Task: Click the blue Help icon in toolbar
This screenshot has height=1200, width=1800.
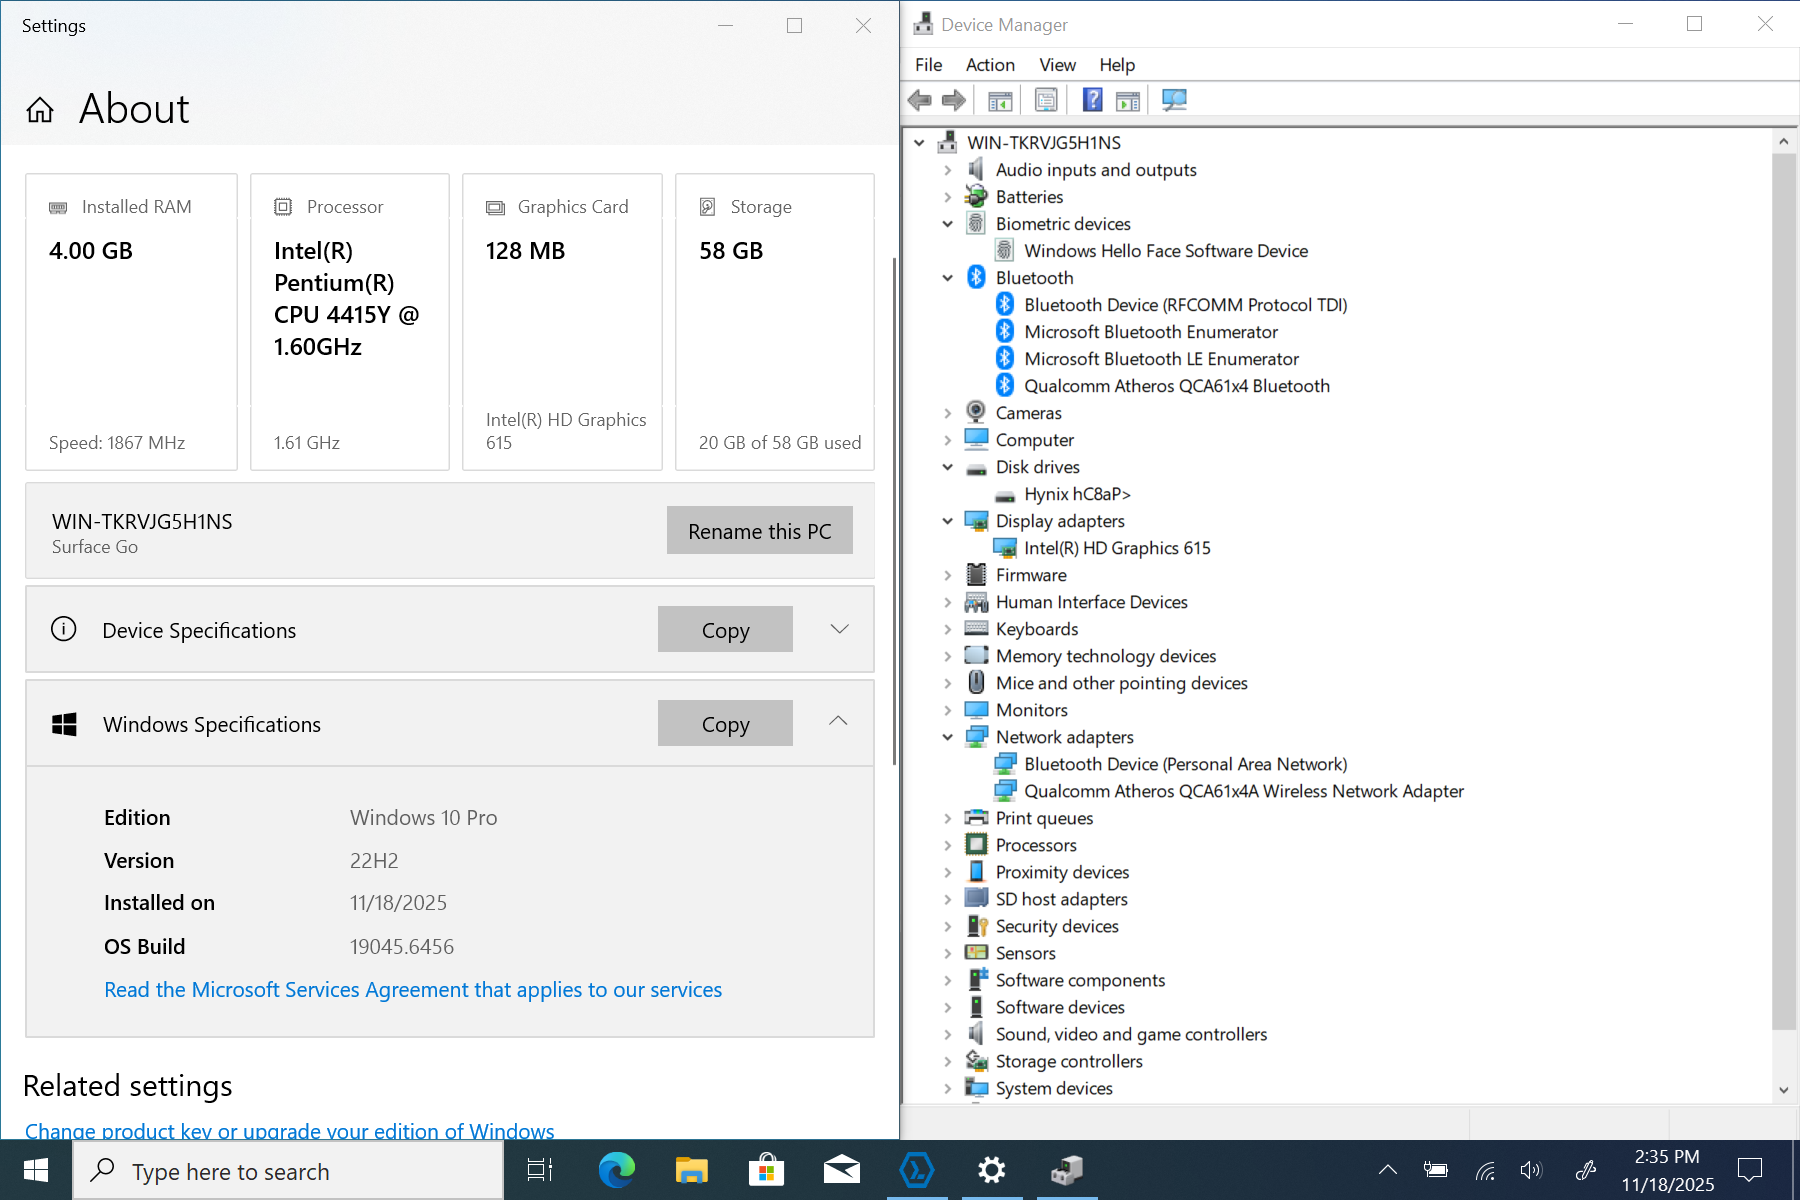Action: point(1092,100)
